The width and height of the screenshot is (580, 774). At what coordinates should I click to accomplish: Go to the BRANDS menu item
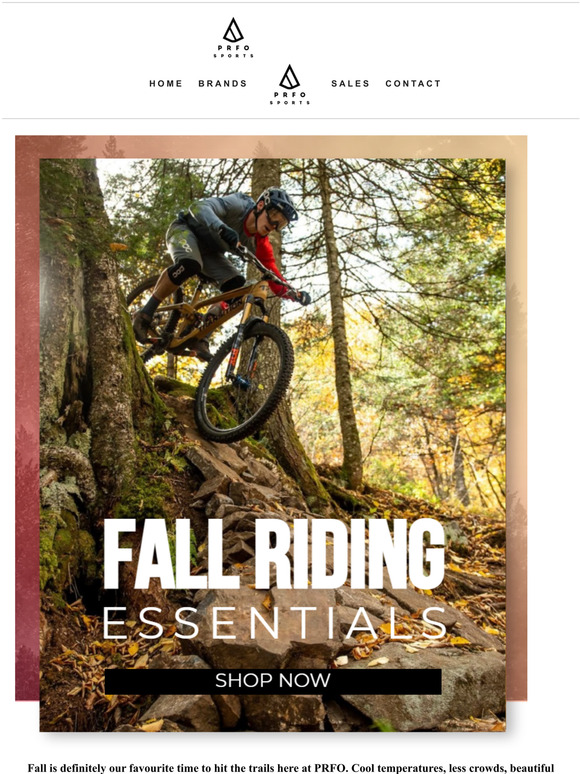point(223,83)
